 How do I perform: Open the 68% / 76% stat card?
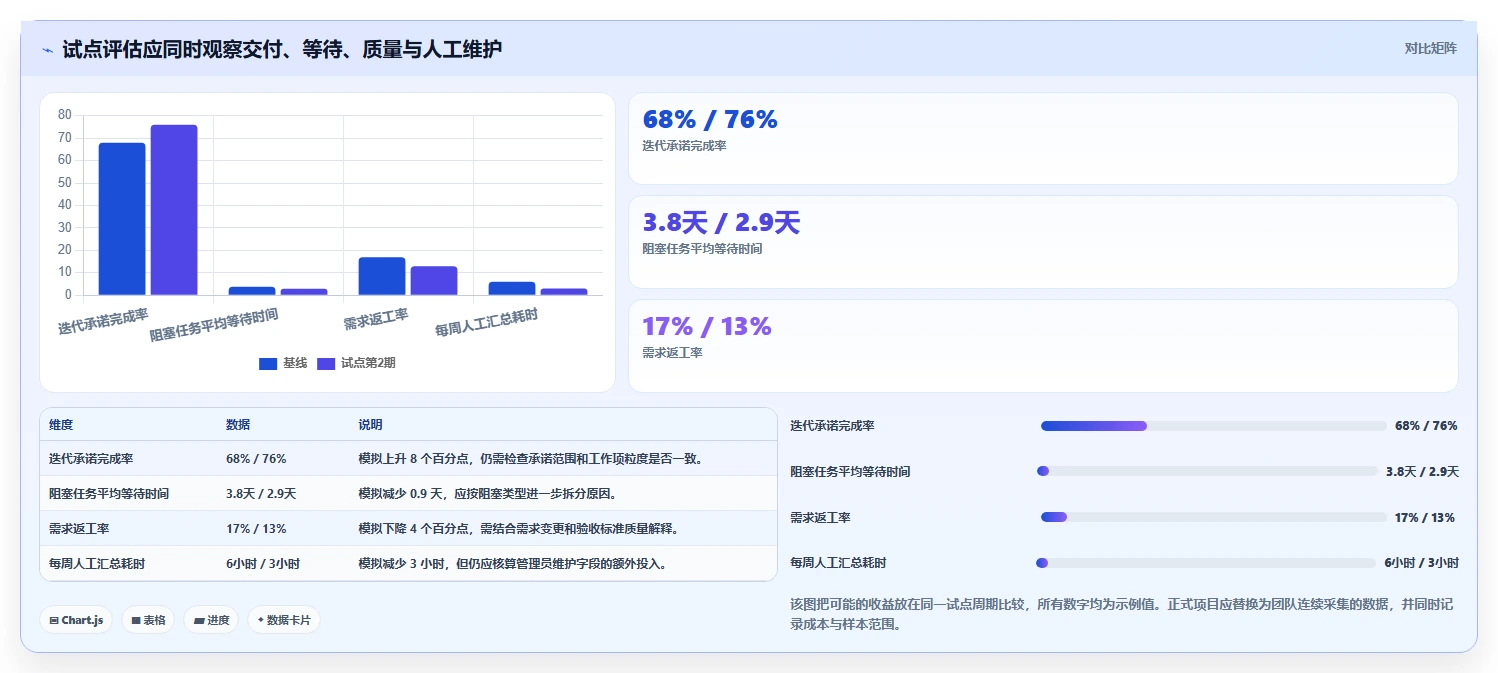[1043, 138]
